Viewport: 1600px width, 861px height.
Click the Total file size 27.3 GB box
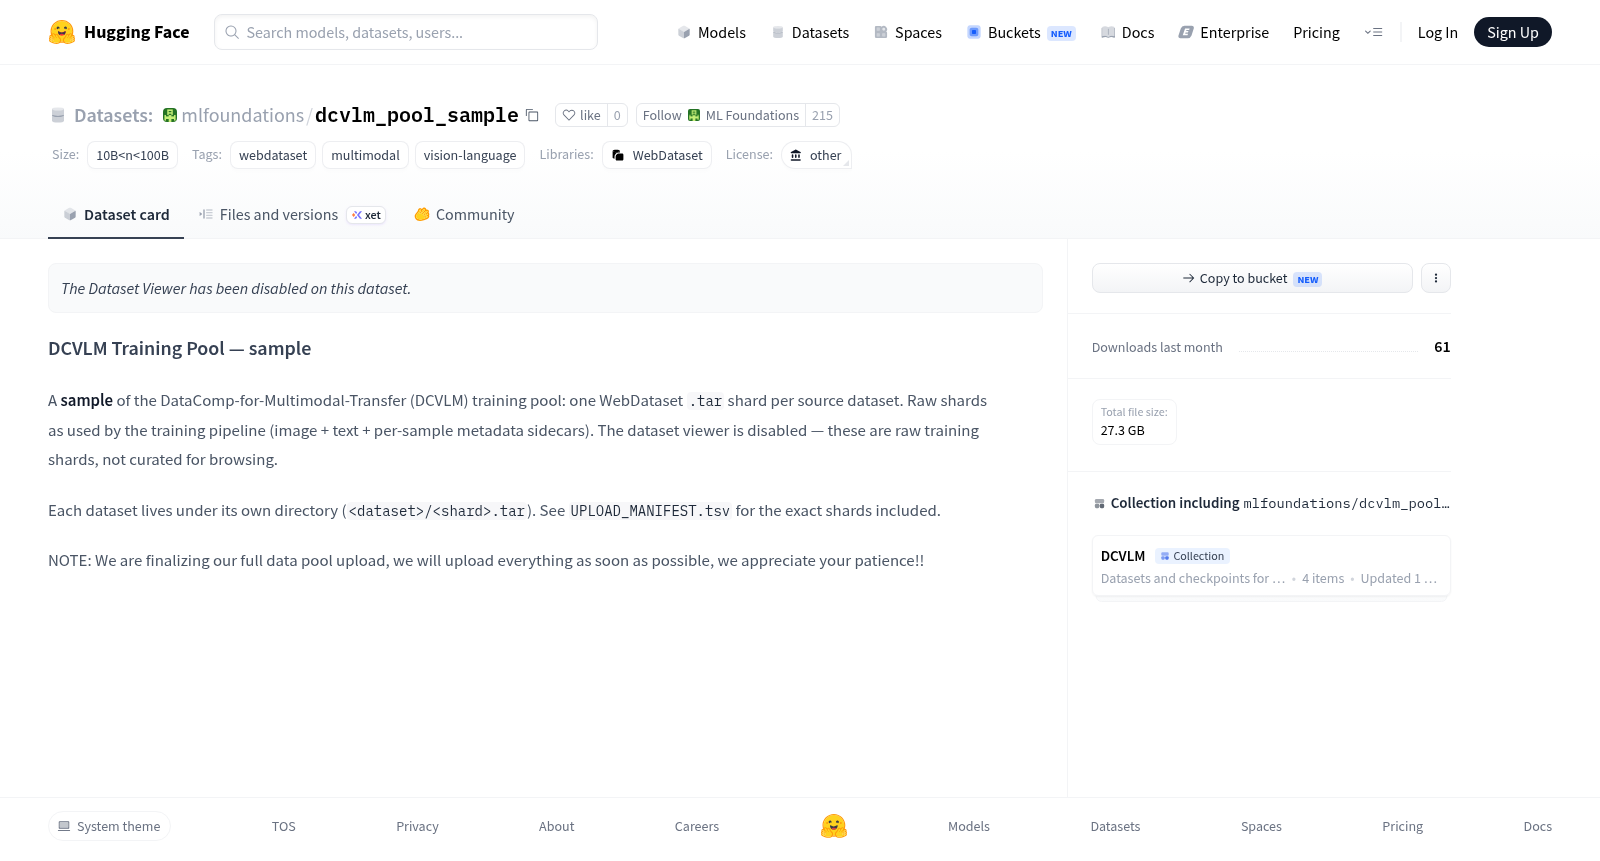click(1134, 421)
